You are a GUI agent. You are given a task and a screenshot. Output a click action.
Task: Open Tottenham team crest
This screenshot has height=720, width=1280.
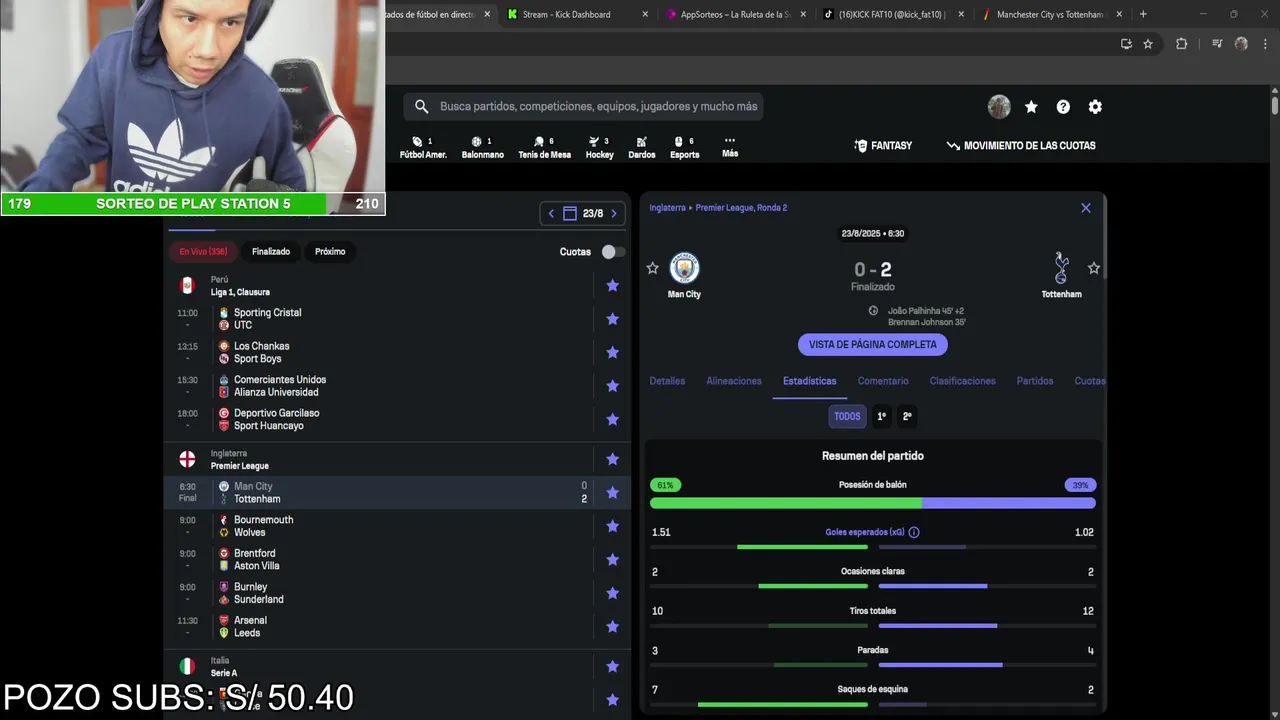[1061, 268]
